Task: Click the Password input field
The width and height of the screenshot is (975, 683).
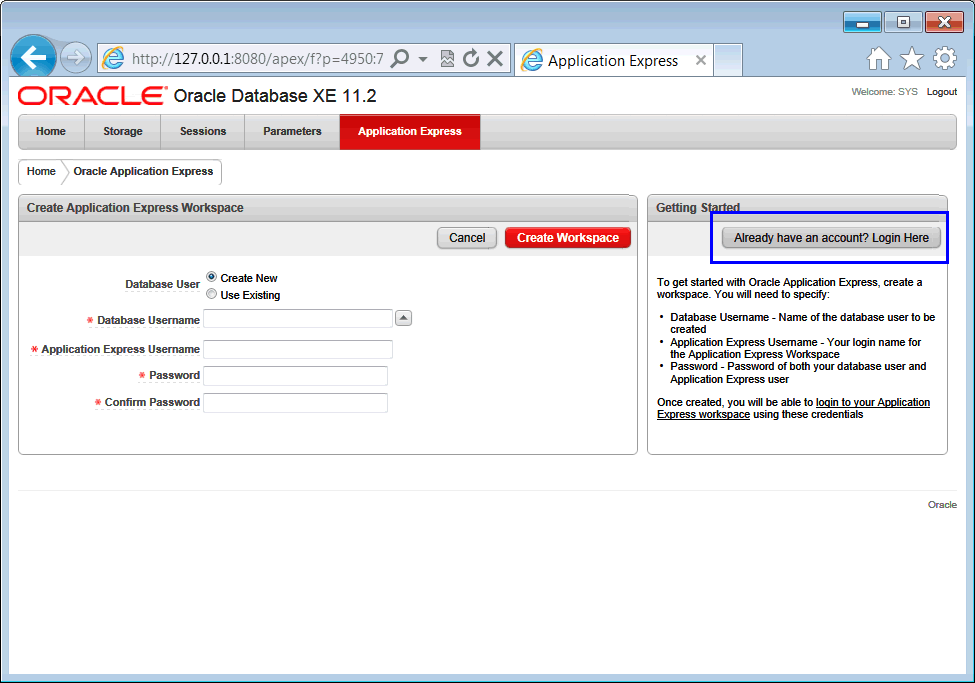Action: coord(295,376)
